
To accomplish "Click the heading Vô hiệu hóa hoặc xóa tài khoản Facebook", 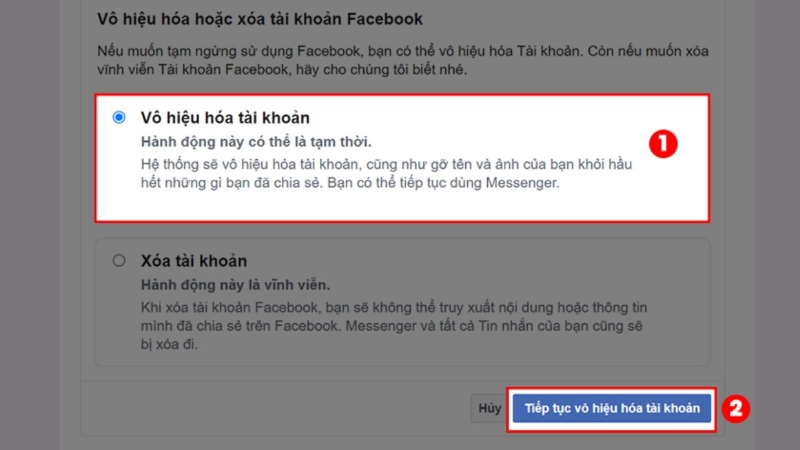I will [x=260, y=19].
